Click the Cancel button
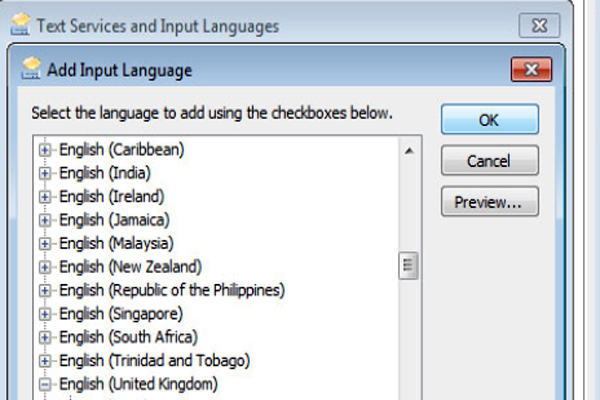The image size is (600, 400). point(489,160)
